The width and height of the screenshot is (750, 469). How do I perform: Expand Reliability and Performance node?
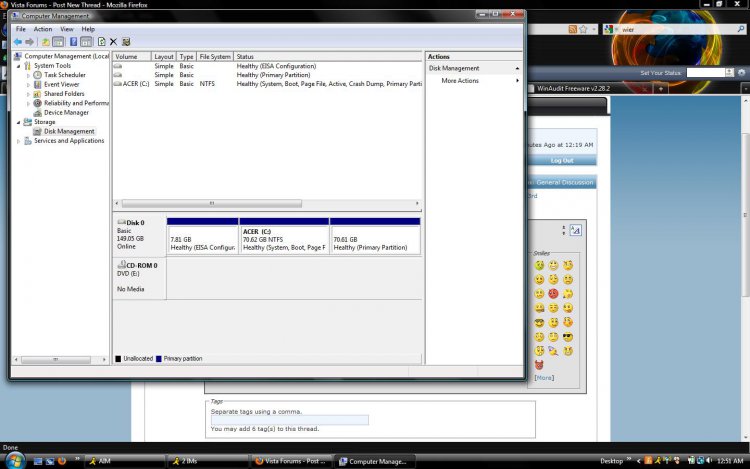tap(28, 103)
